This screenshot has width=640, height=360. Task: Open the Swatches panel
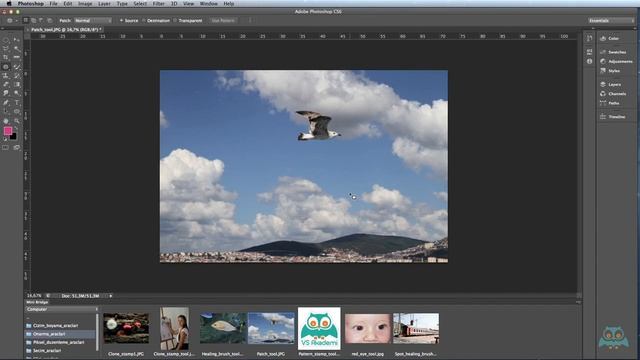613,52
